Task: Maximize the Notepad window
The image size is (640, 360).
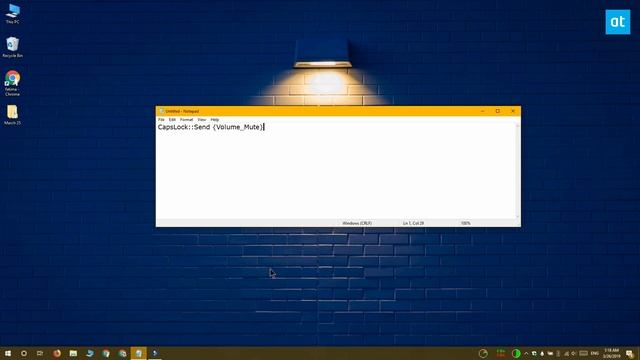Action: click(498, 111)
